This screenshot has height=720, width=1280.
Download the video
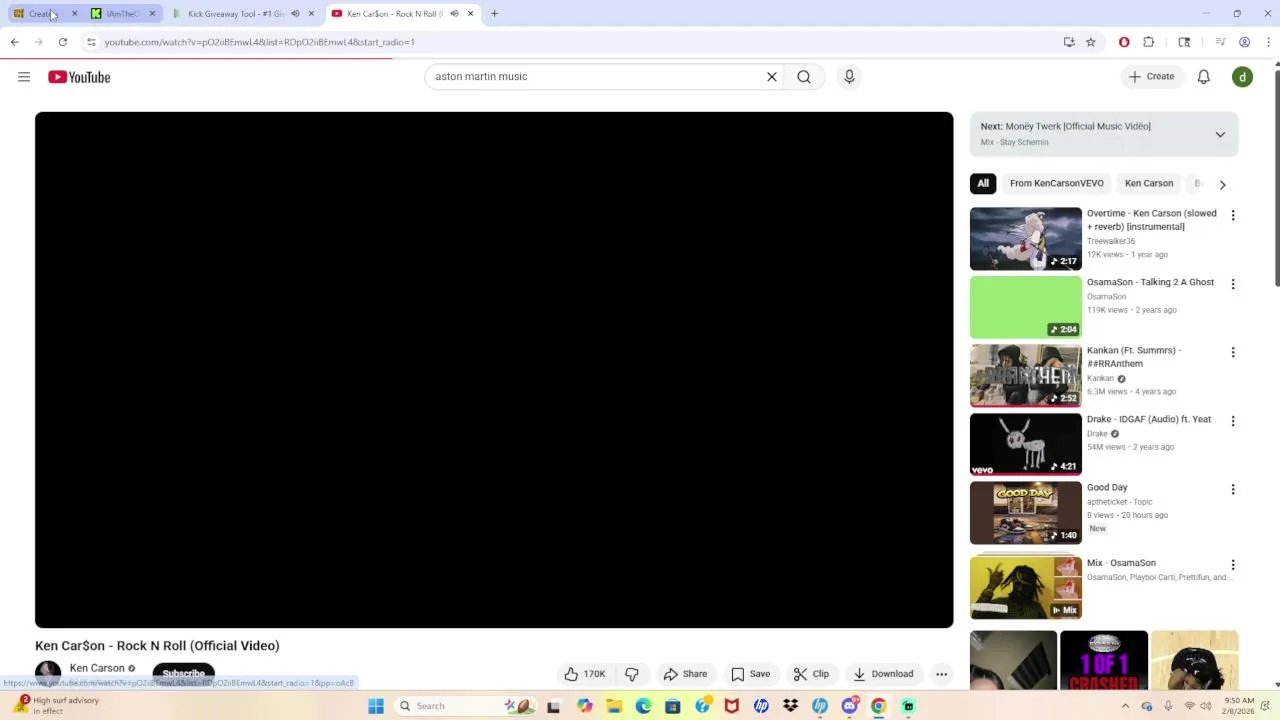(883, 674)
